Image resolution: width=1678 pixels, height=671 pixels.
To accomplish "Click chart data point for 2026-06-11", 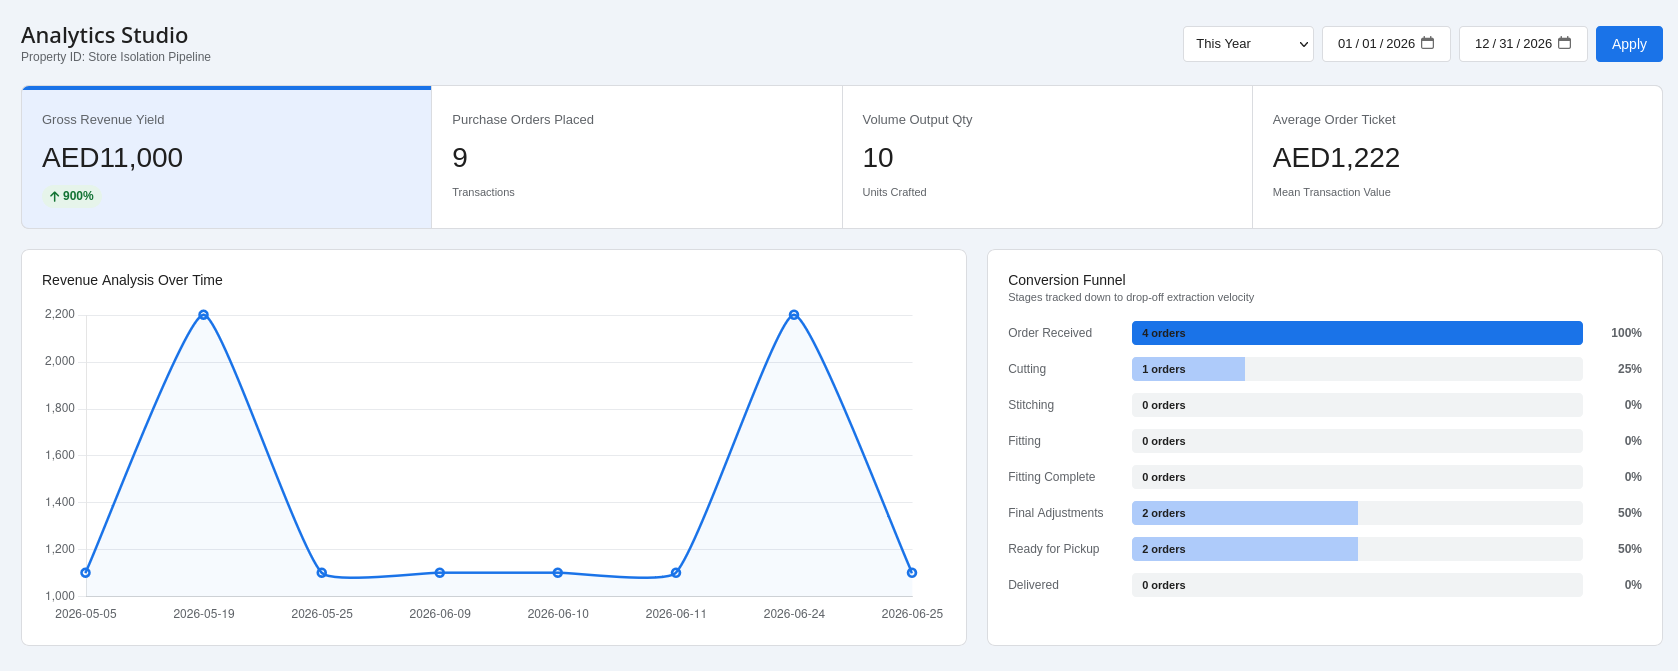I will pos(676,573).
